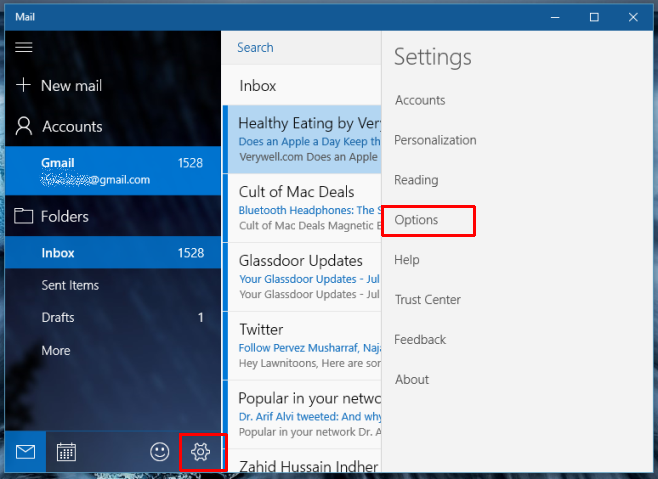Open the Cult of Mac Deals email

click(302, 208)
